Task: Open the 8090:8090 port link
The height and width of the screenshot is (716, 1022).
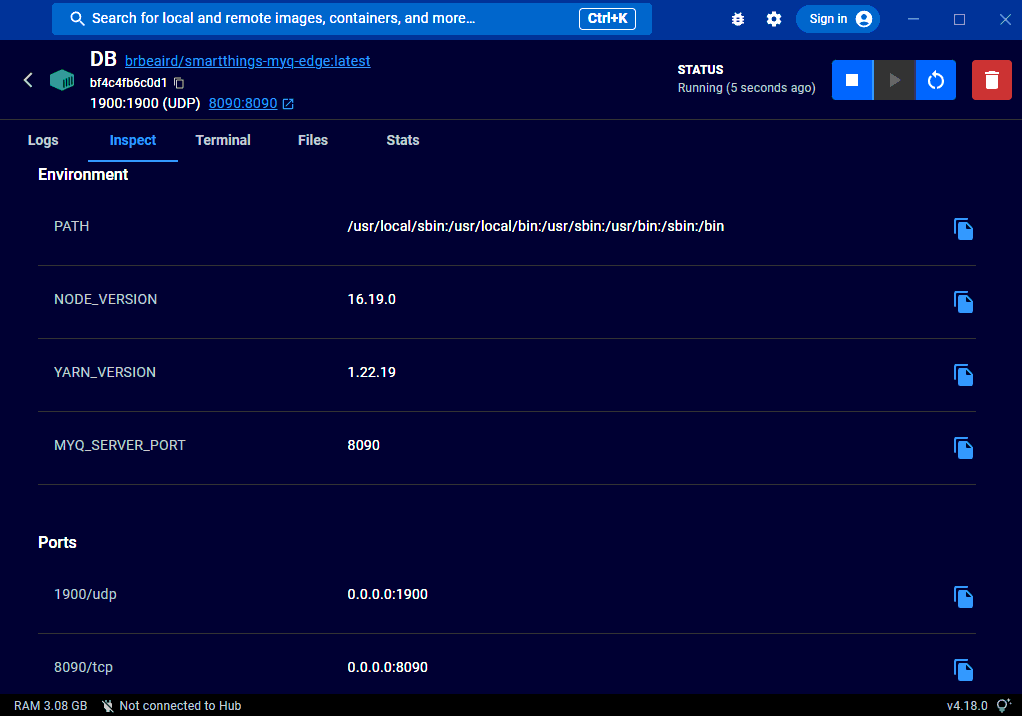Action: click(243, 104)
